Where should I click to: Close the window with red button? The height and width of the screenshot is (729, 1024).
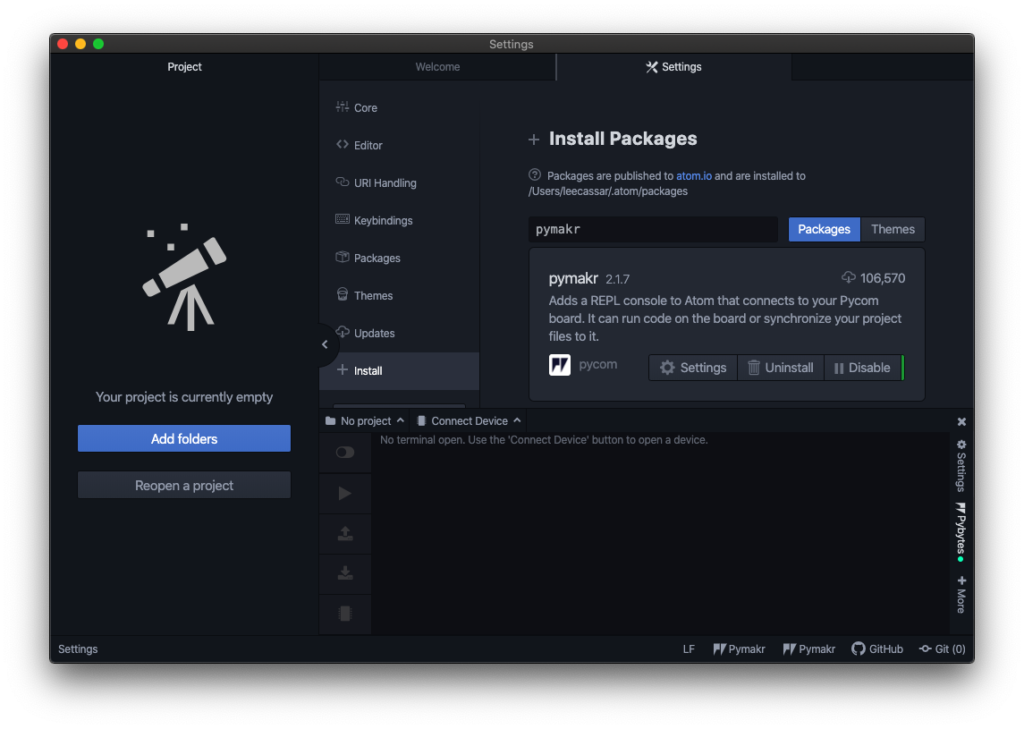pyautogui.click(x=63, y=44)
